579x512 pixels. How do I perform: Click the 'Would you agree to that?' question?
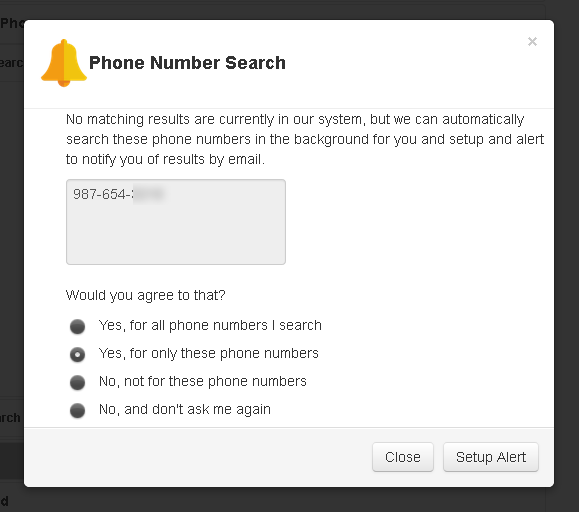(145, 295)
